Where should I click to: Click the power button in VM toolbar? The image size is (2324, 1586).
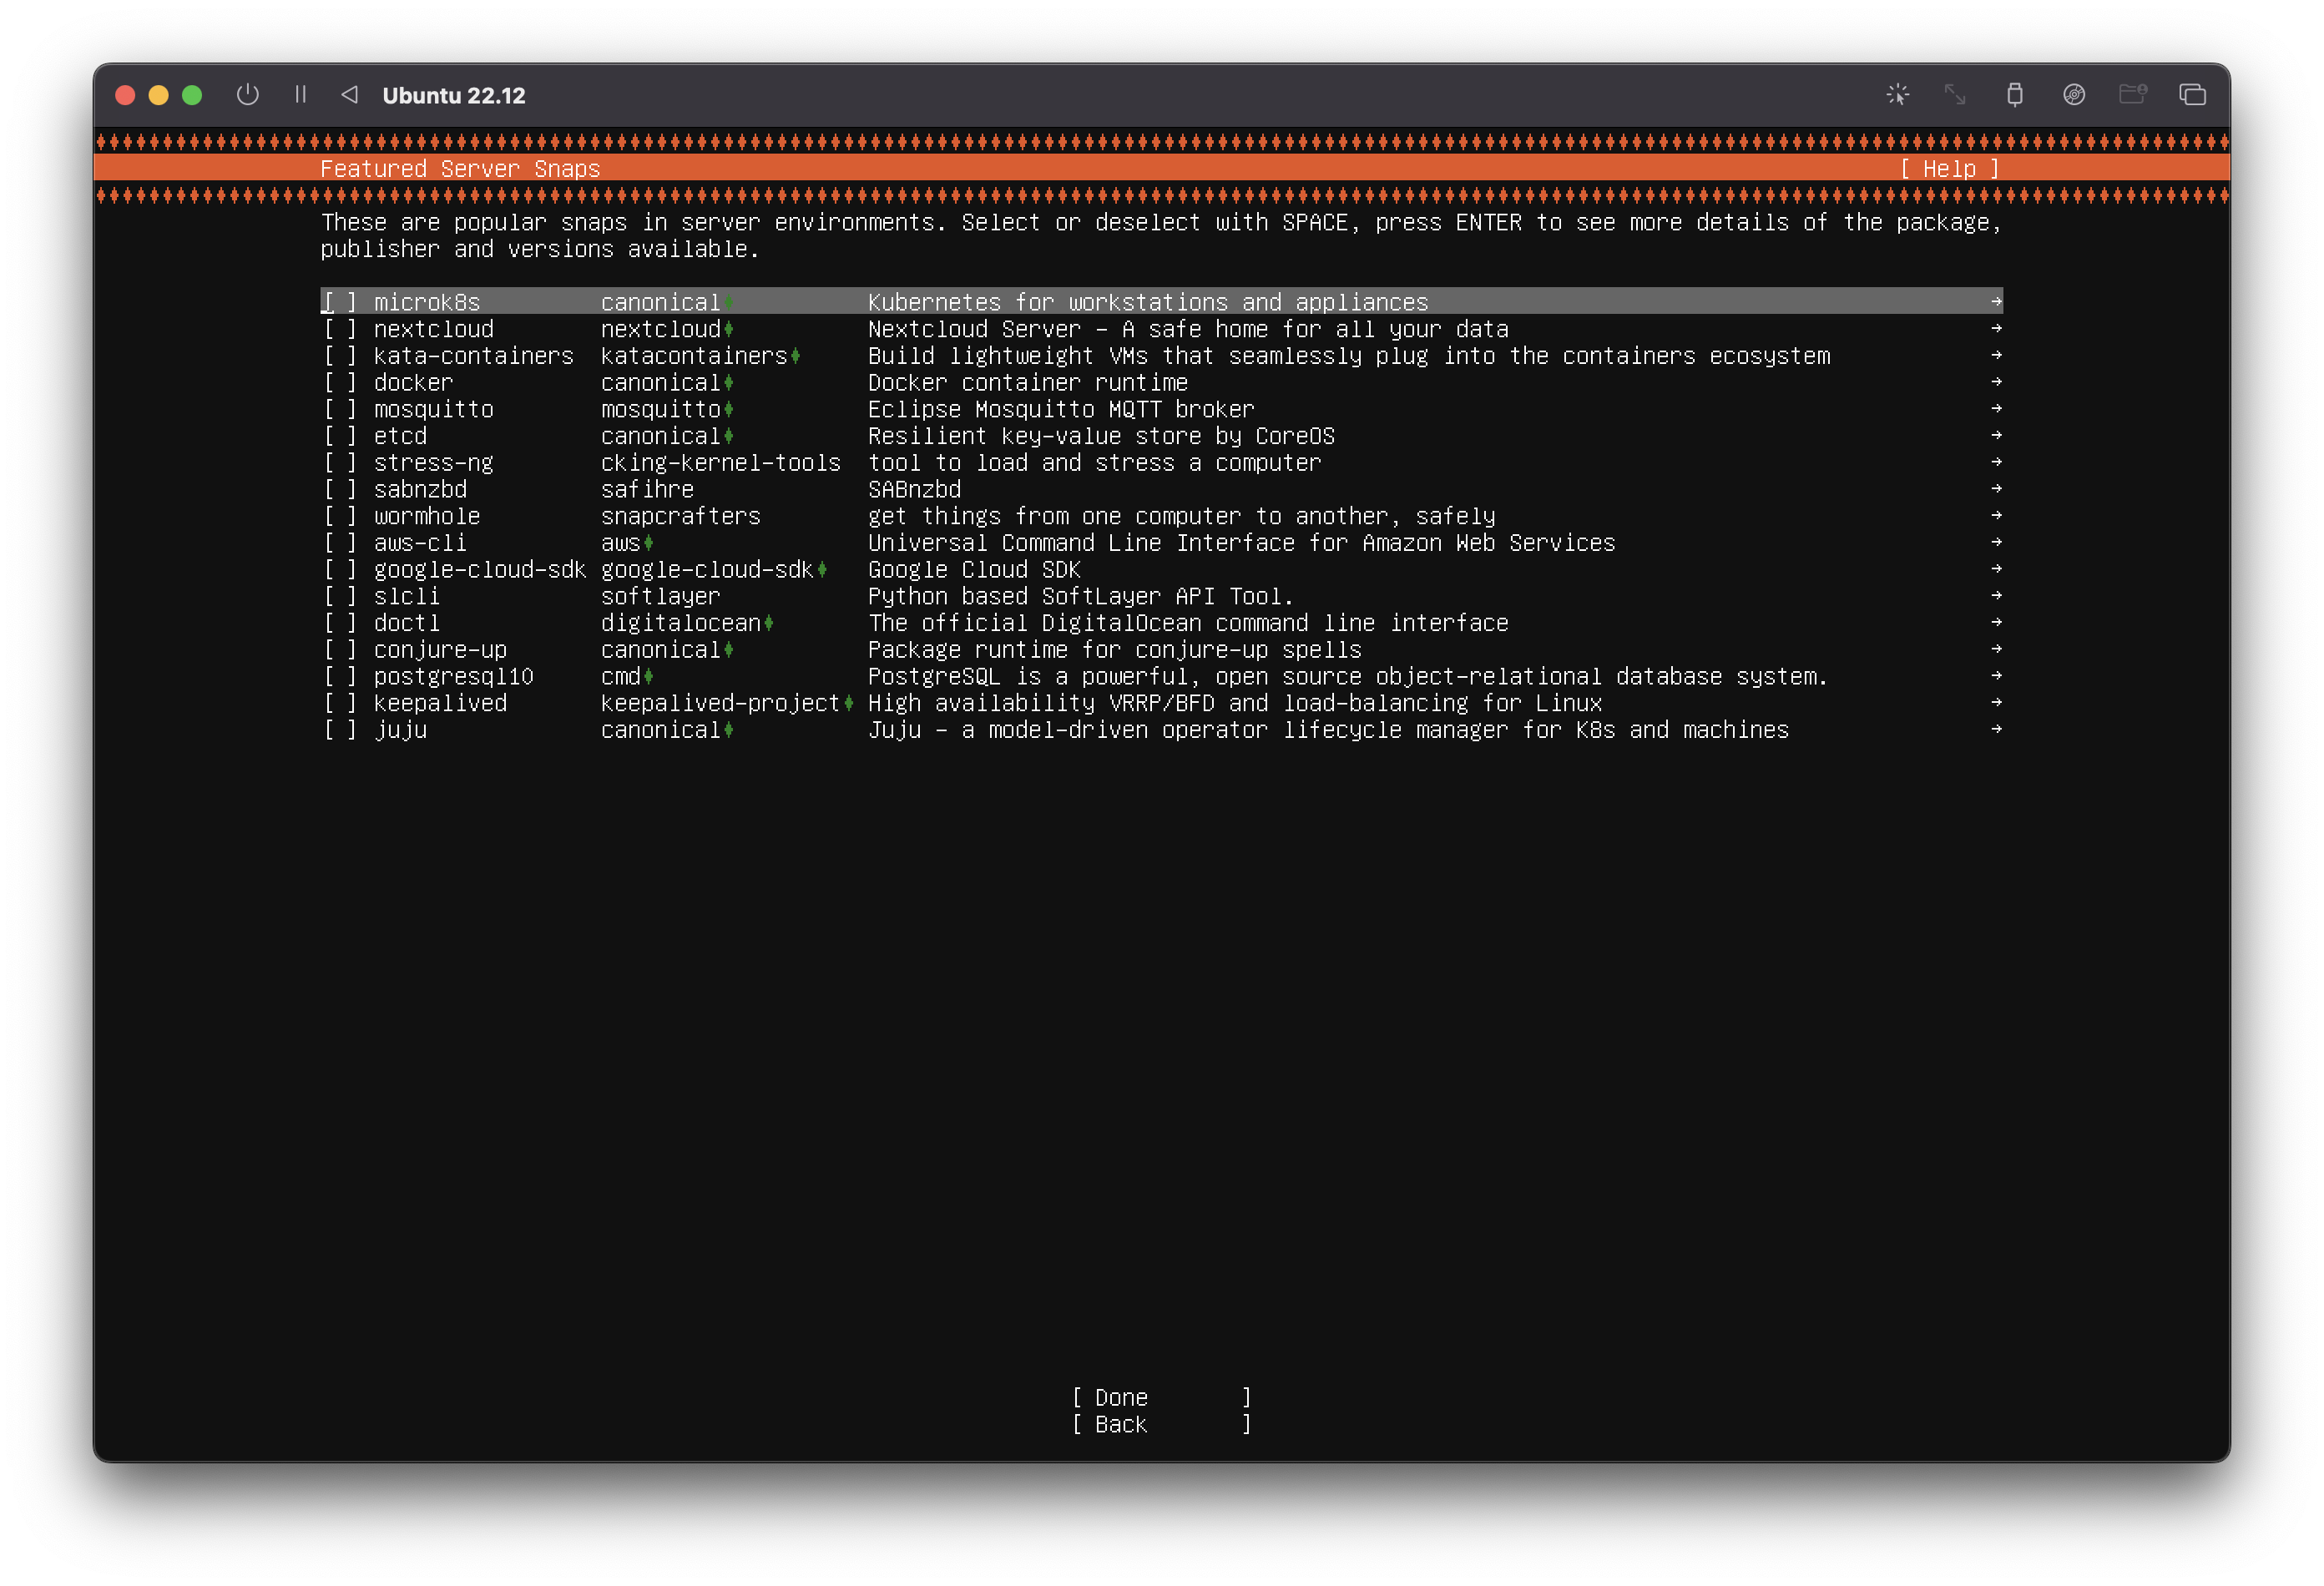coord(247,95)
